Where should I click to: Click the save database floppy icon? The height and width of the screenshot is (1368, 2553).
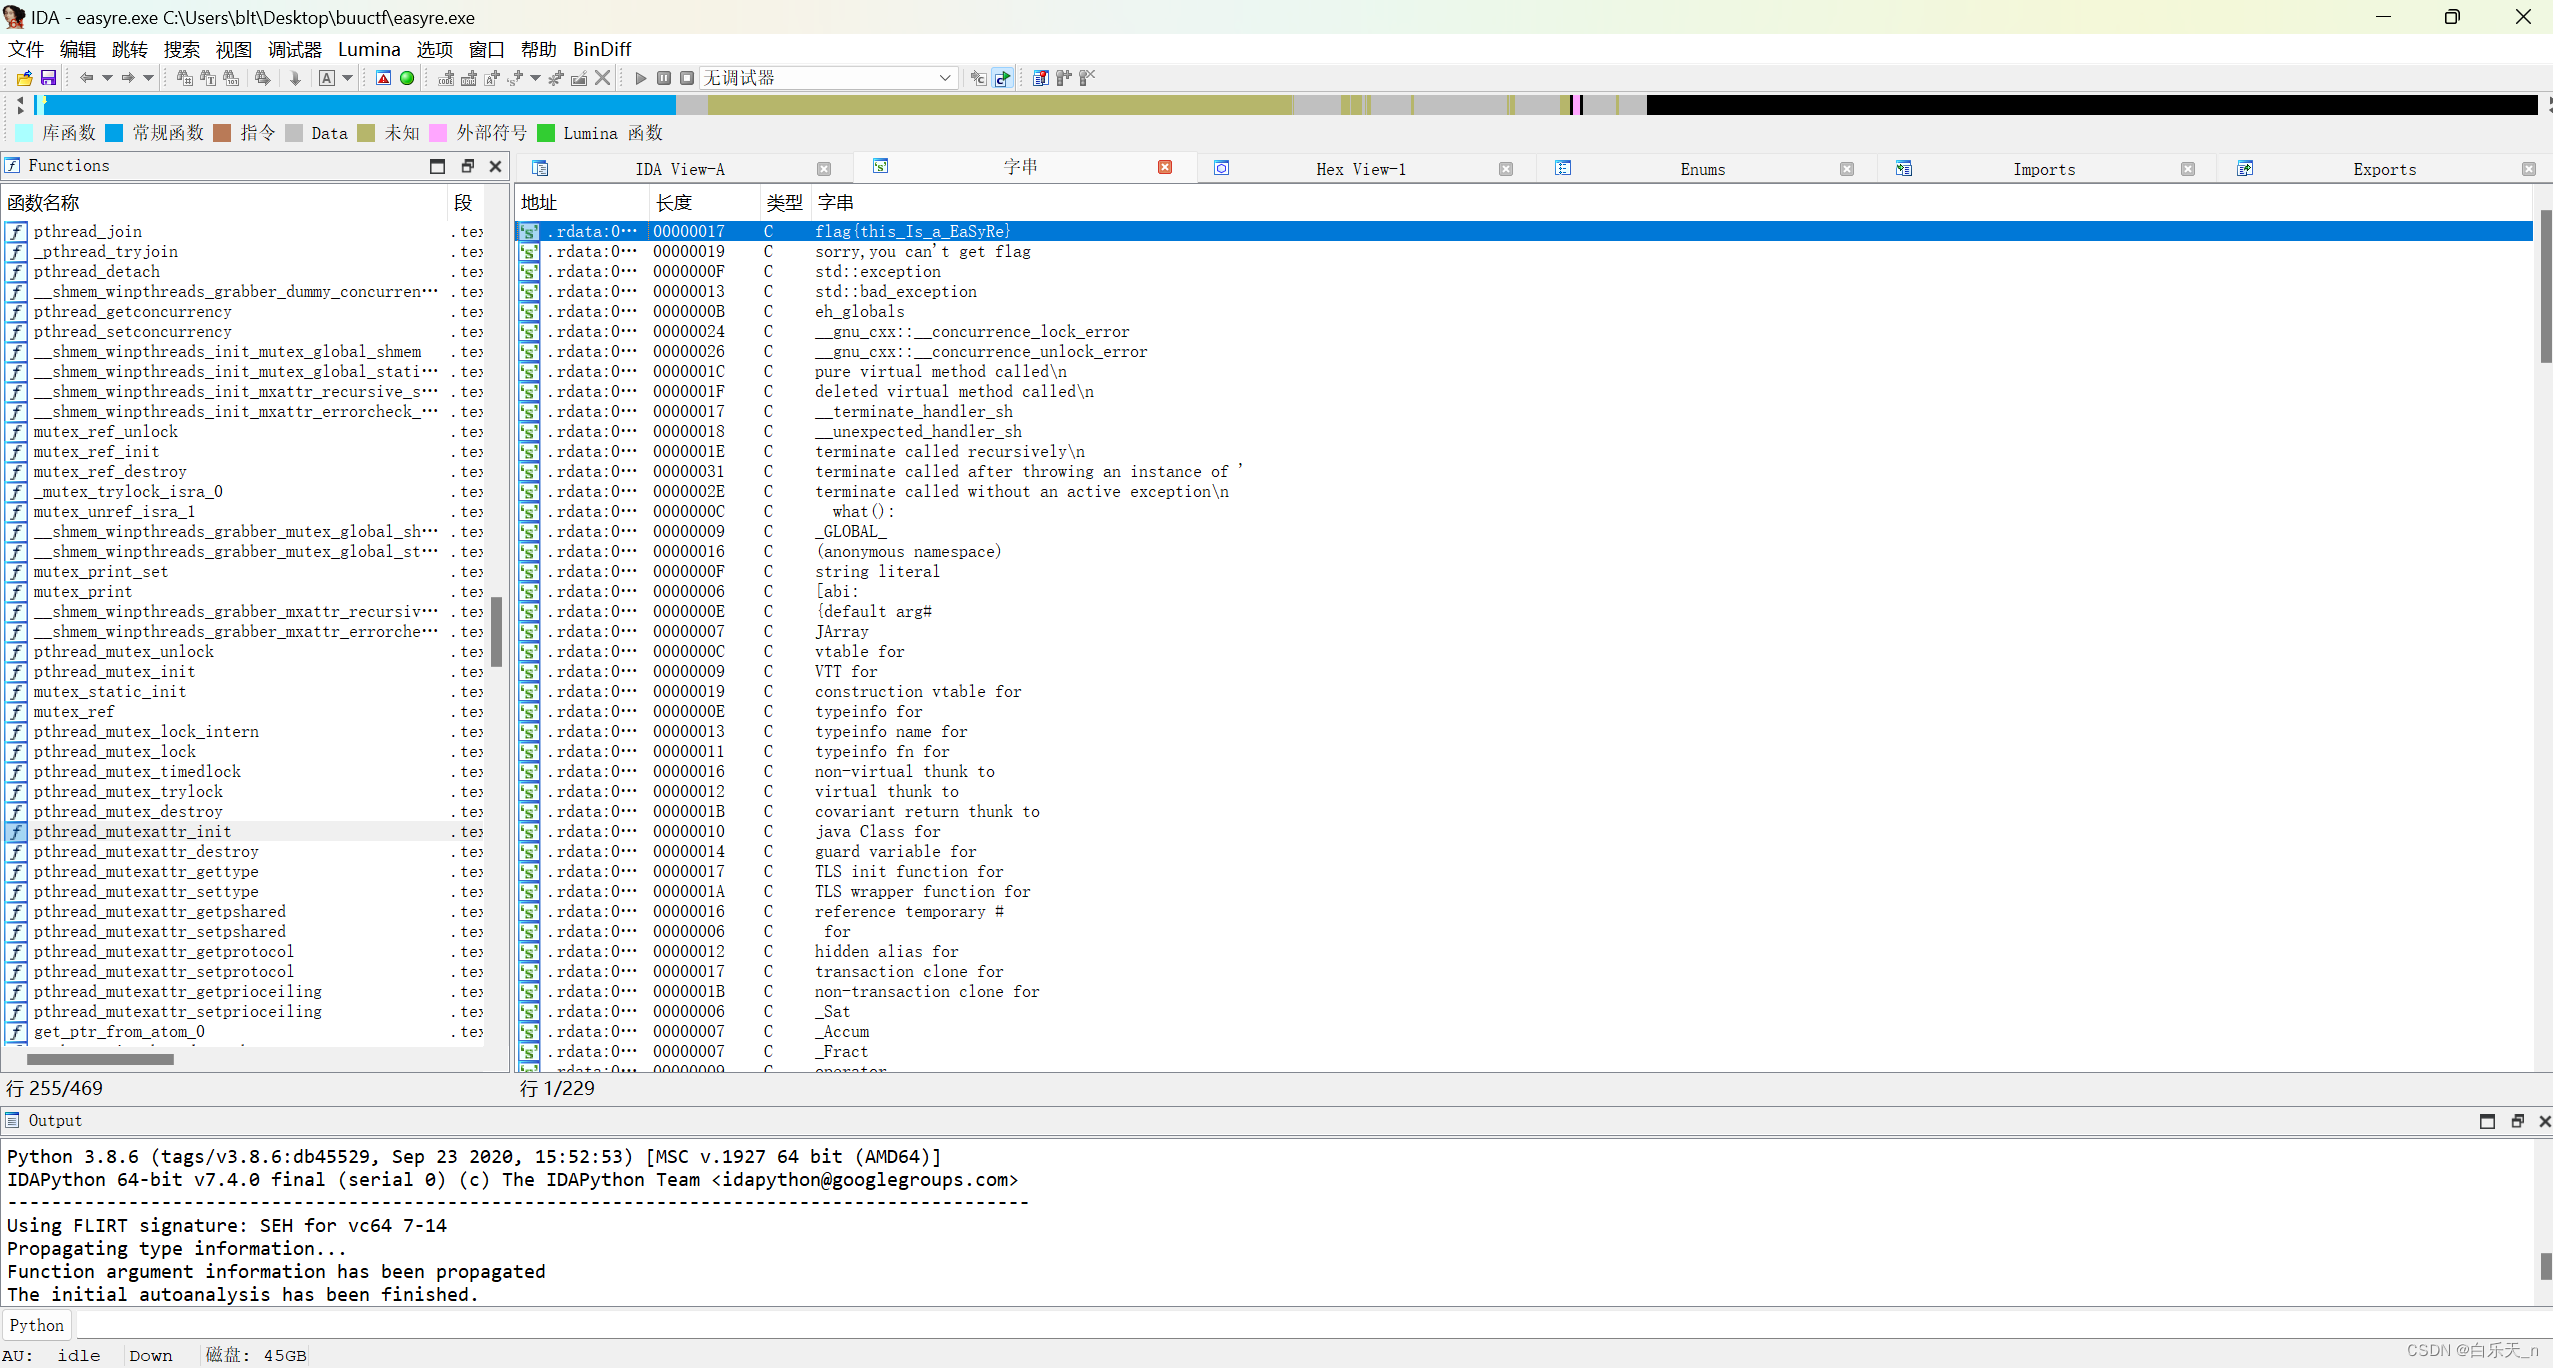tap(48, 78)
